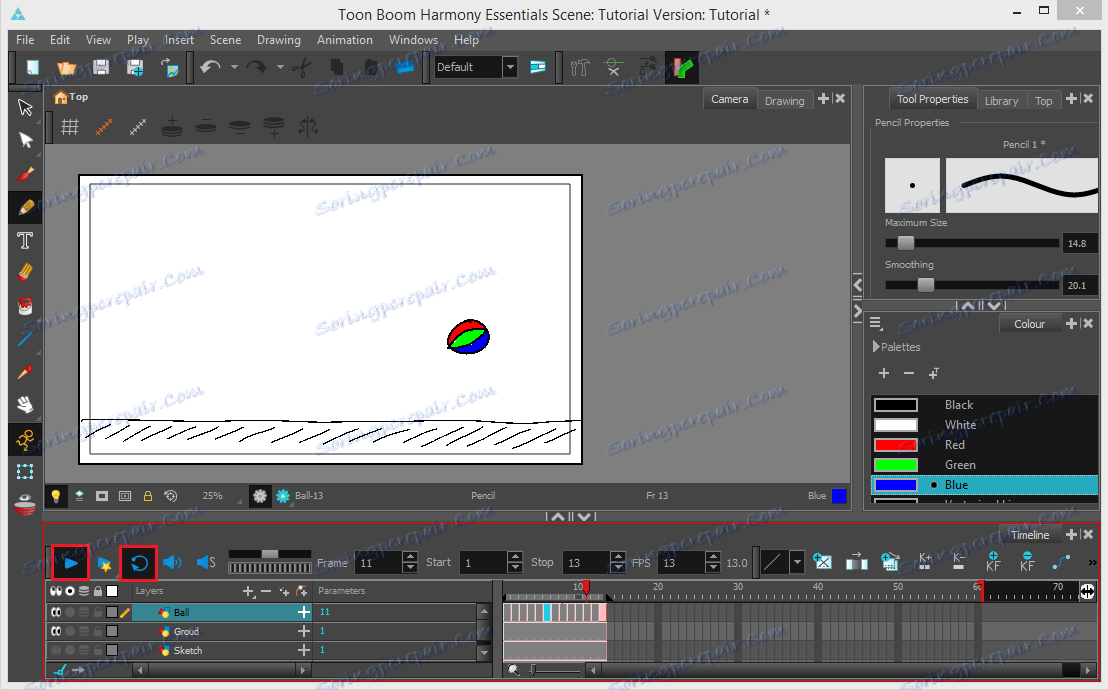This screenshot has width=1108, height=690.
Task: Select the Red colour swatch
Action: pyautogui.click(x=895, y=445)
